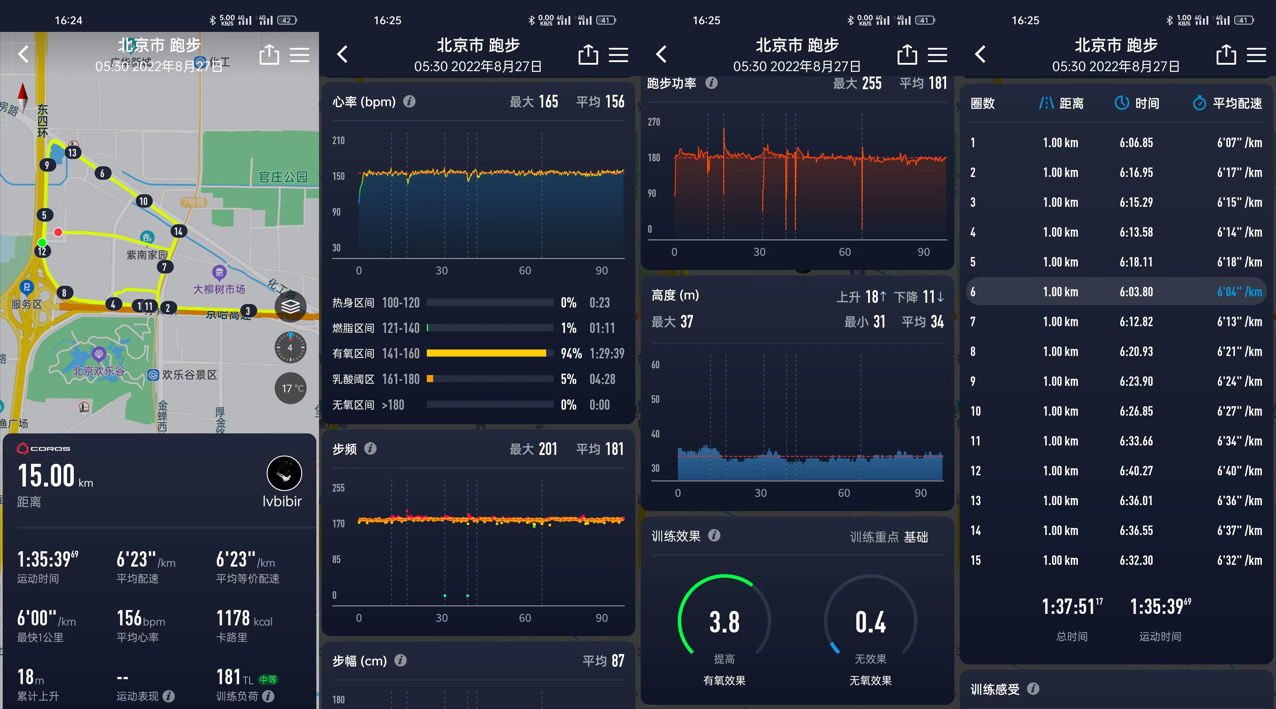Viewport: 1276px width, 709px height.
Task: Tap the compass orientation button on map
Action: pyautogui.click(x=290, y=348)
